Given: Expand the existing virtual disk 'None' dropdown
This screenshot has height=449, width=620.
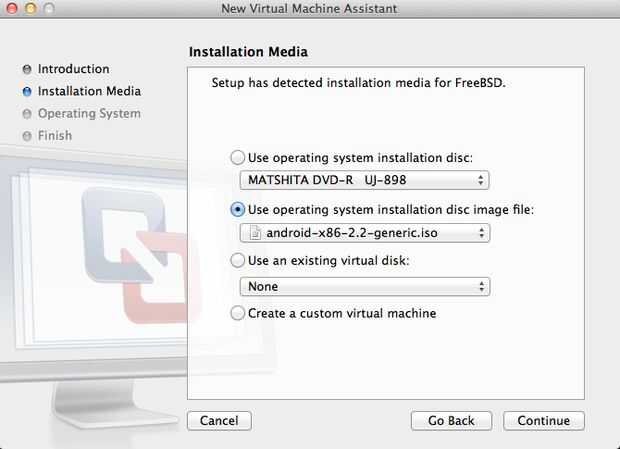Looking at the screenshot, I should tap(364, 286).
